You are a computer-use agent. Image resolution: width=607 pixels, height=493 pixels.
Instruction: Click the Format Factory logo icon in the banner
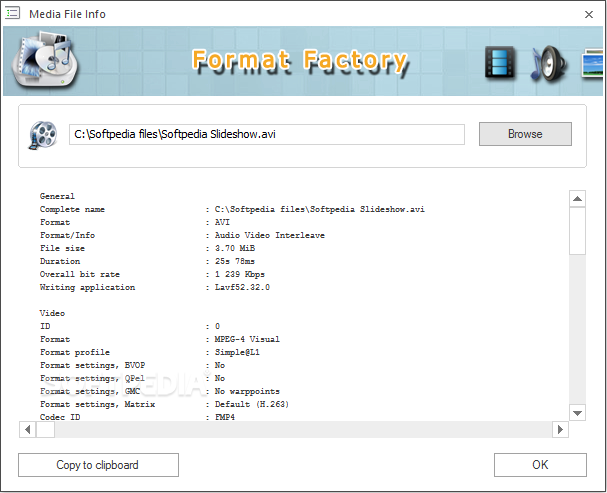point(44,59)
